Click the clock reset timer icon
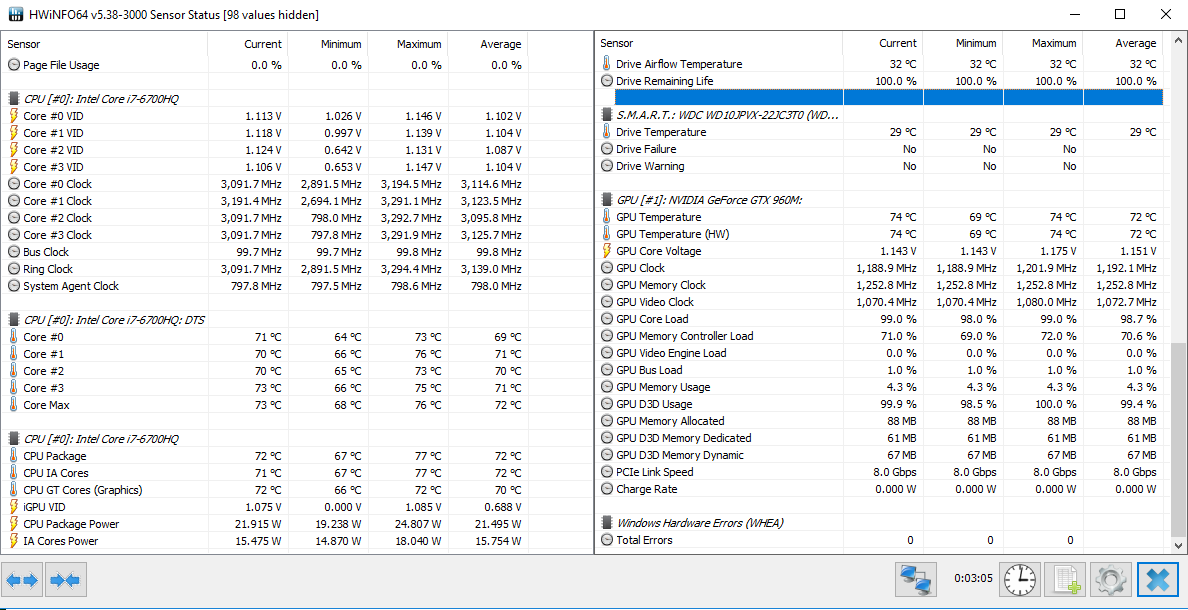Image resolution: width=1188 pixels, height=610 pixels. (1020, 580)
